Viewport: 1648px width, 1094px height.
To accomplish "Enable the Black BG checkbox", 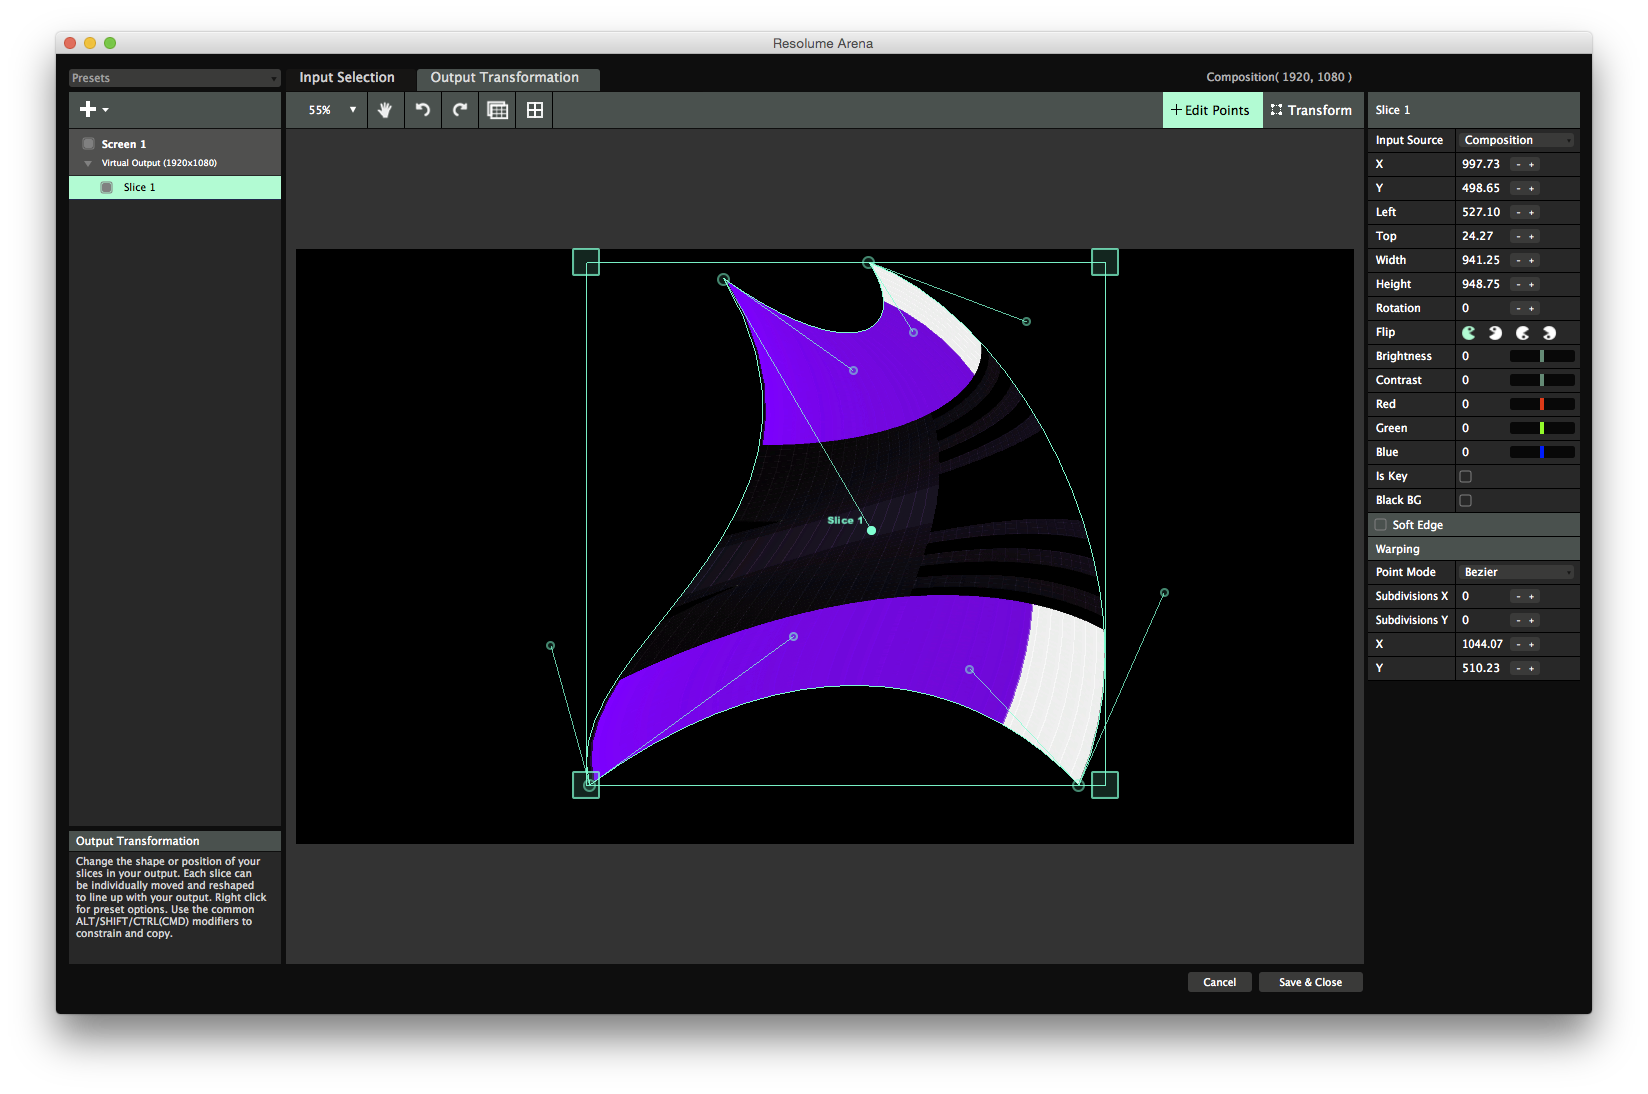I will pyautogui.click(x=1466, y=501).
